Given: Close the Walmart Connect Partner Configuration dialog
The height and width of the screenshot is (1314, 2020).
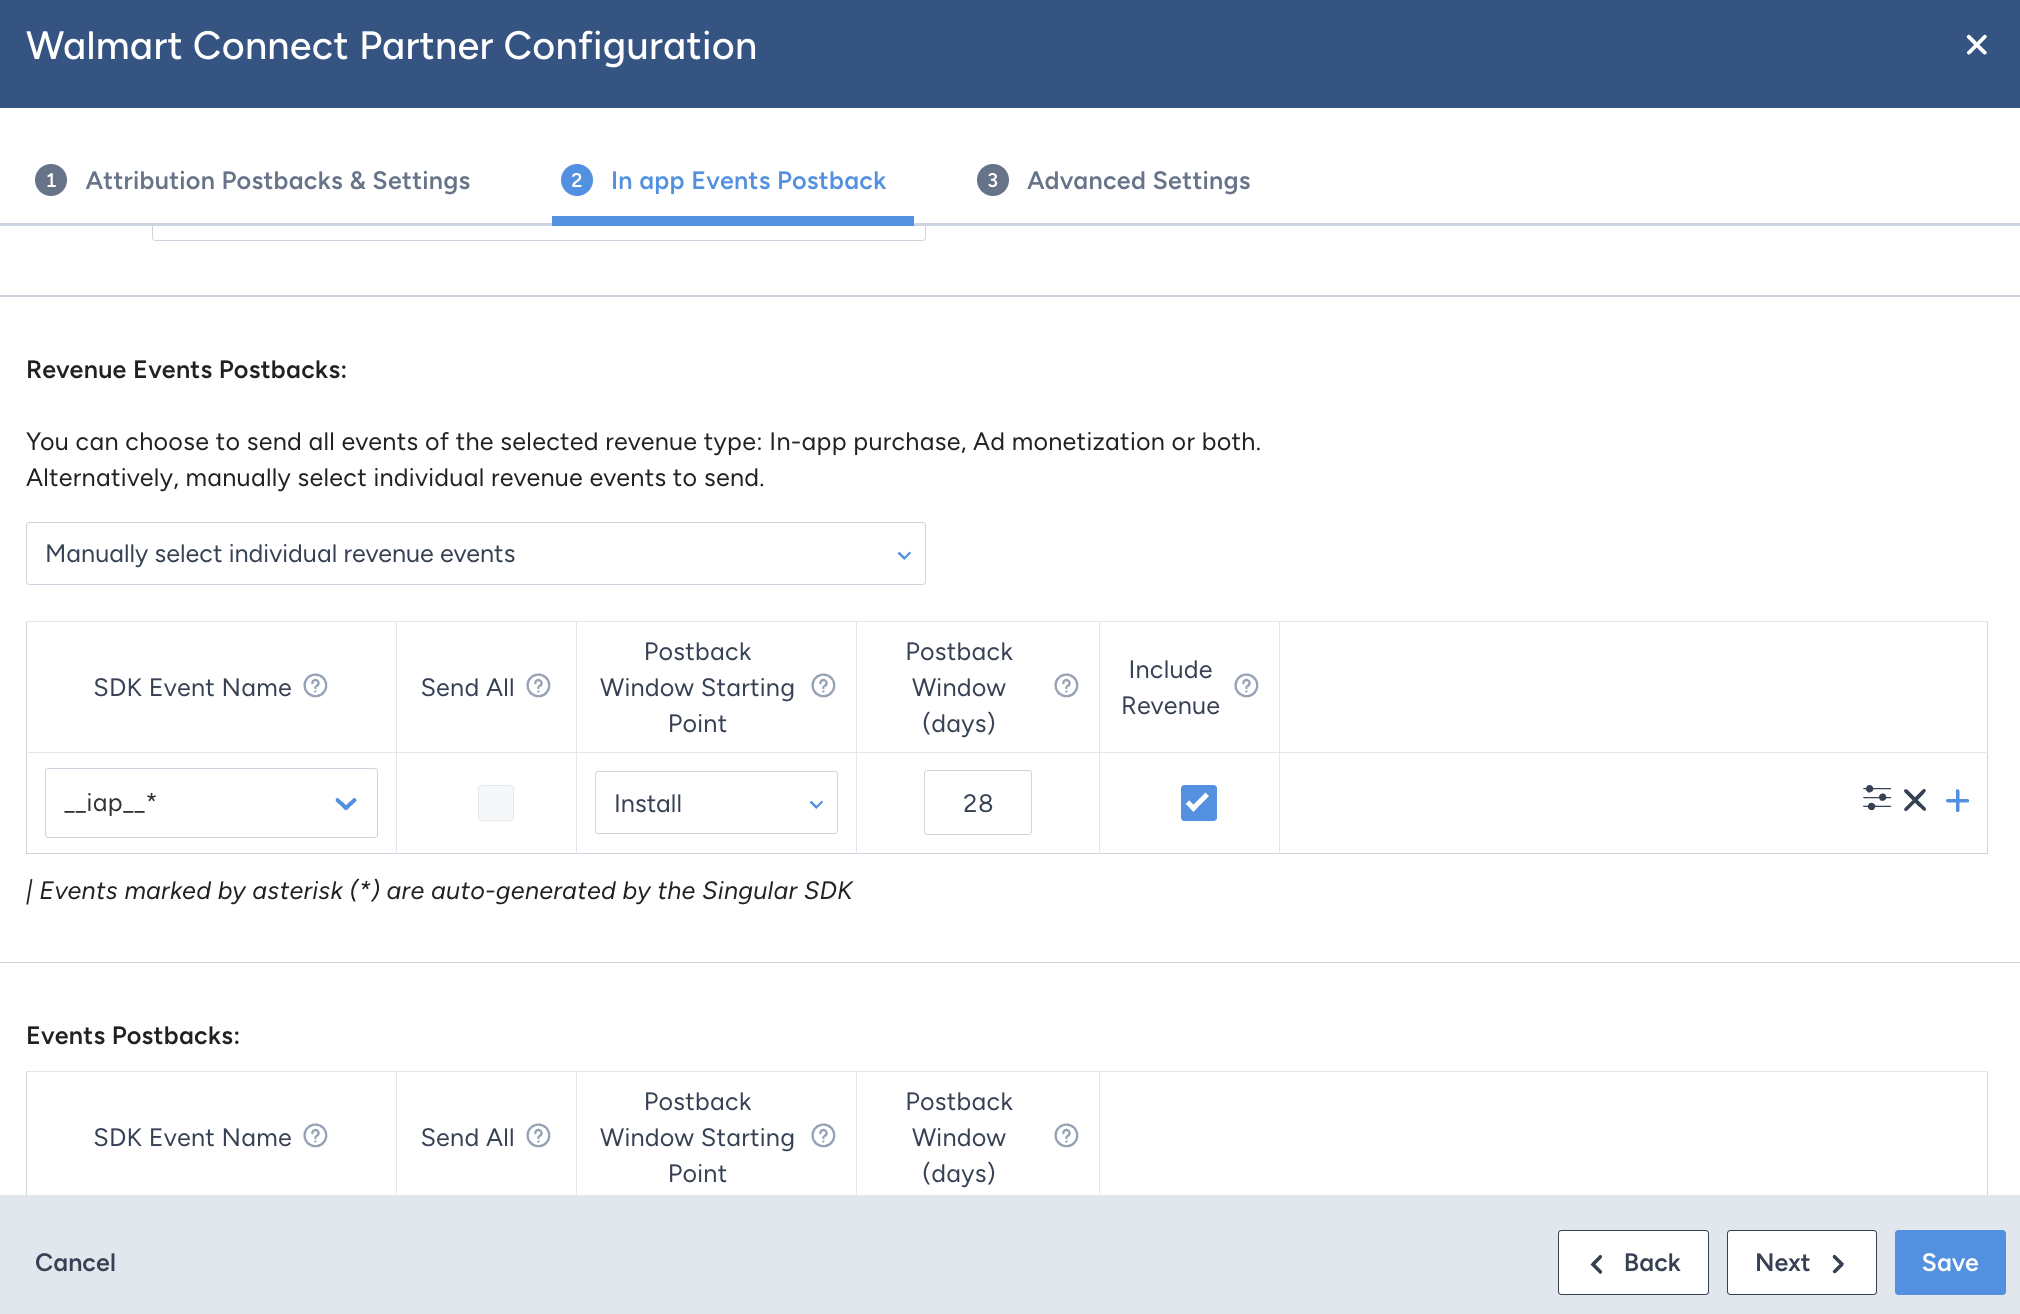Looking at the screenshot, I should click(x=1976, y=45).
